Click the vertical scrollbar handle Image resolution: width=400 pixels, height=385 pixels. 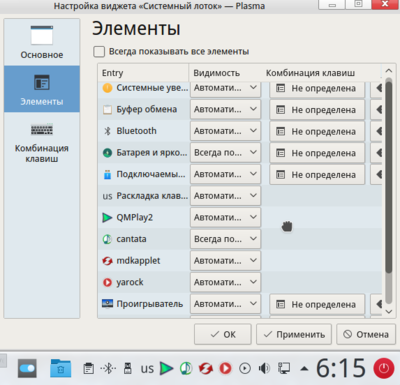[388, 177]
